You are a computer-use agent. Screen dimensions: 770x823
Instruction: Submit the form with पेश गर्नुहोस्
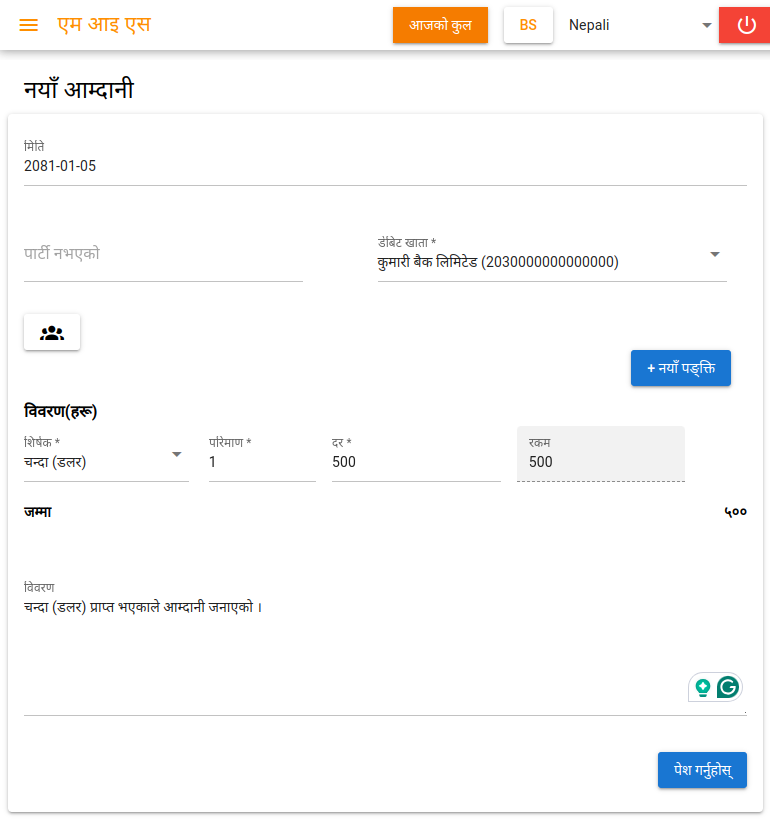coord(702,770)
